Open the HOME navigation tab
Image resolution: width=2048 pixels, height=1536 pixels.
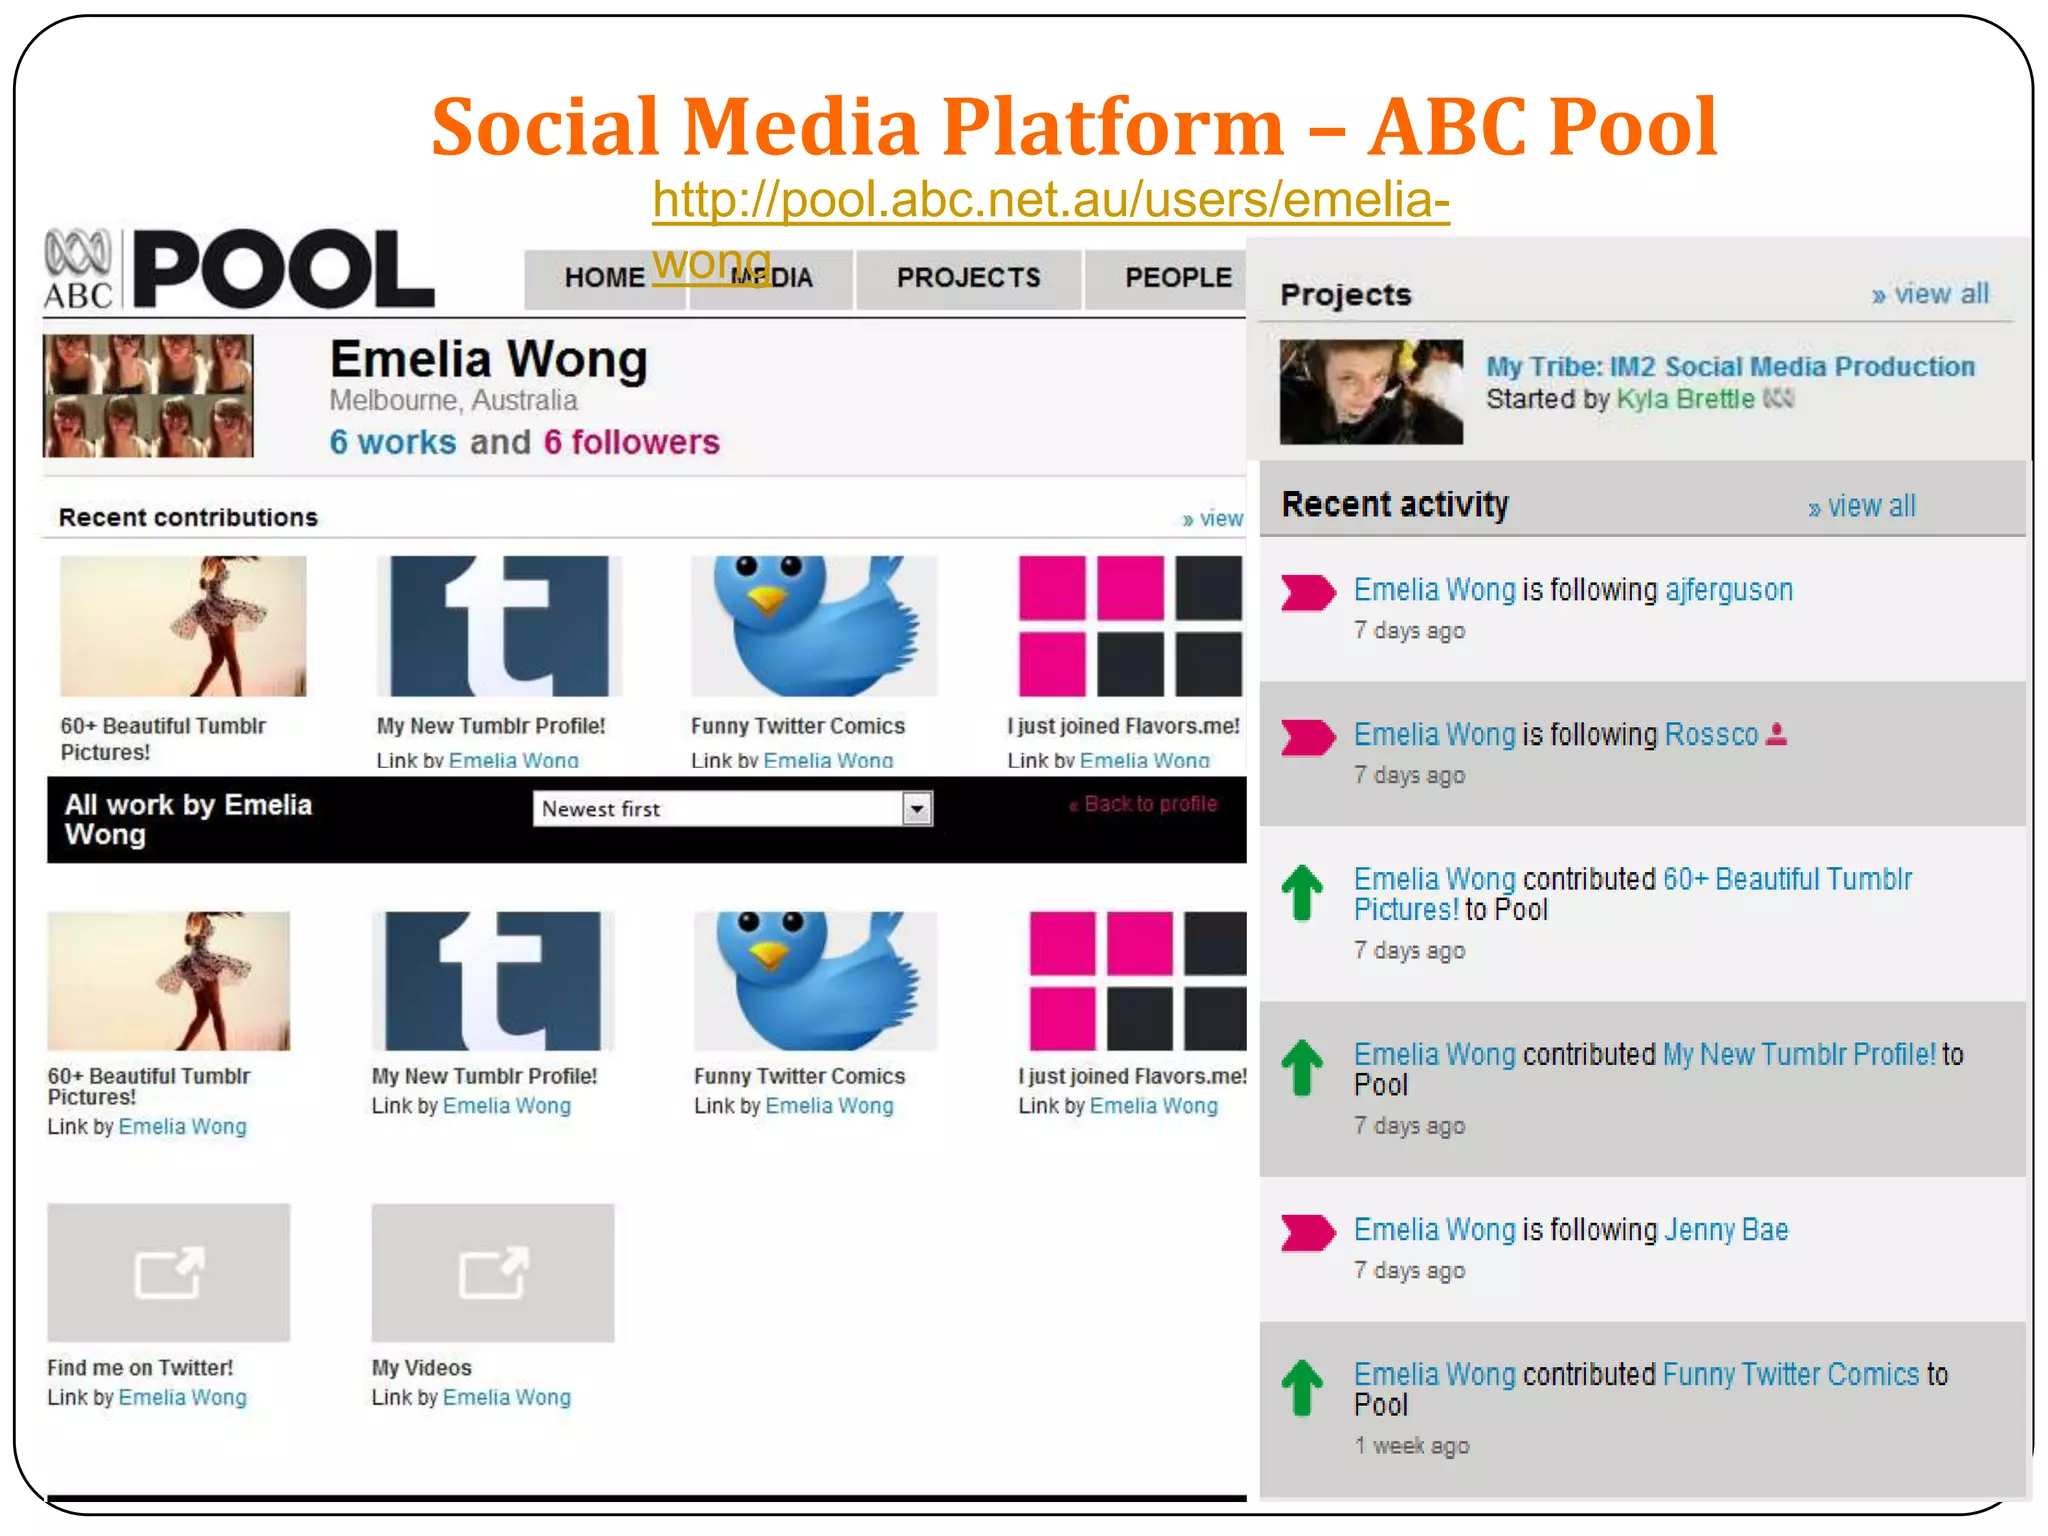click(604, 278)
